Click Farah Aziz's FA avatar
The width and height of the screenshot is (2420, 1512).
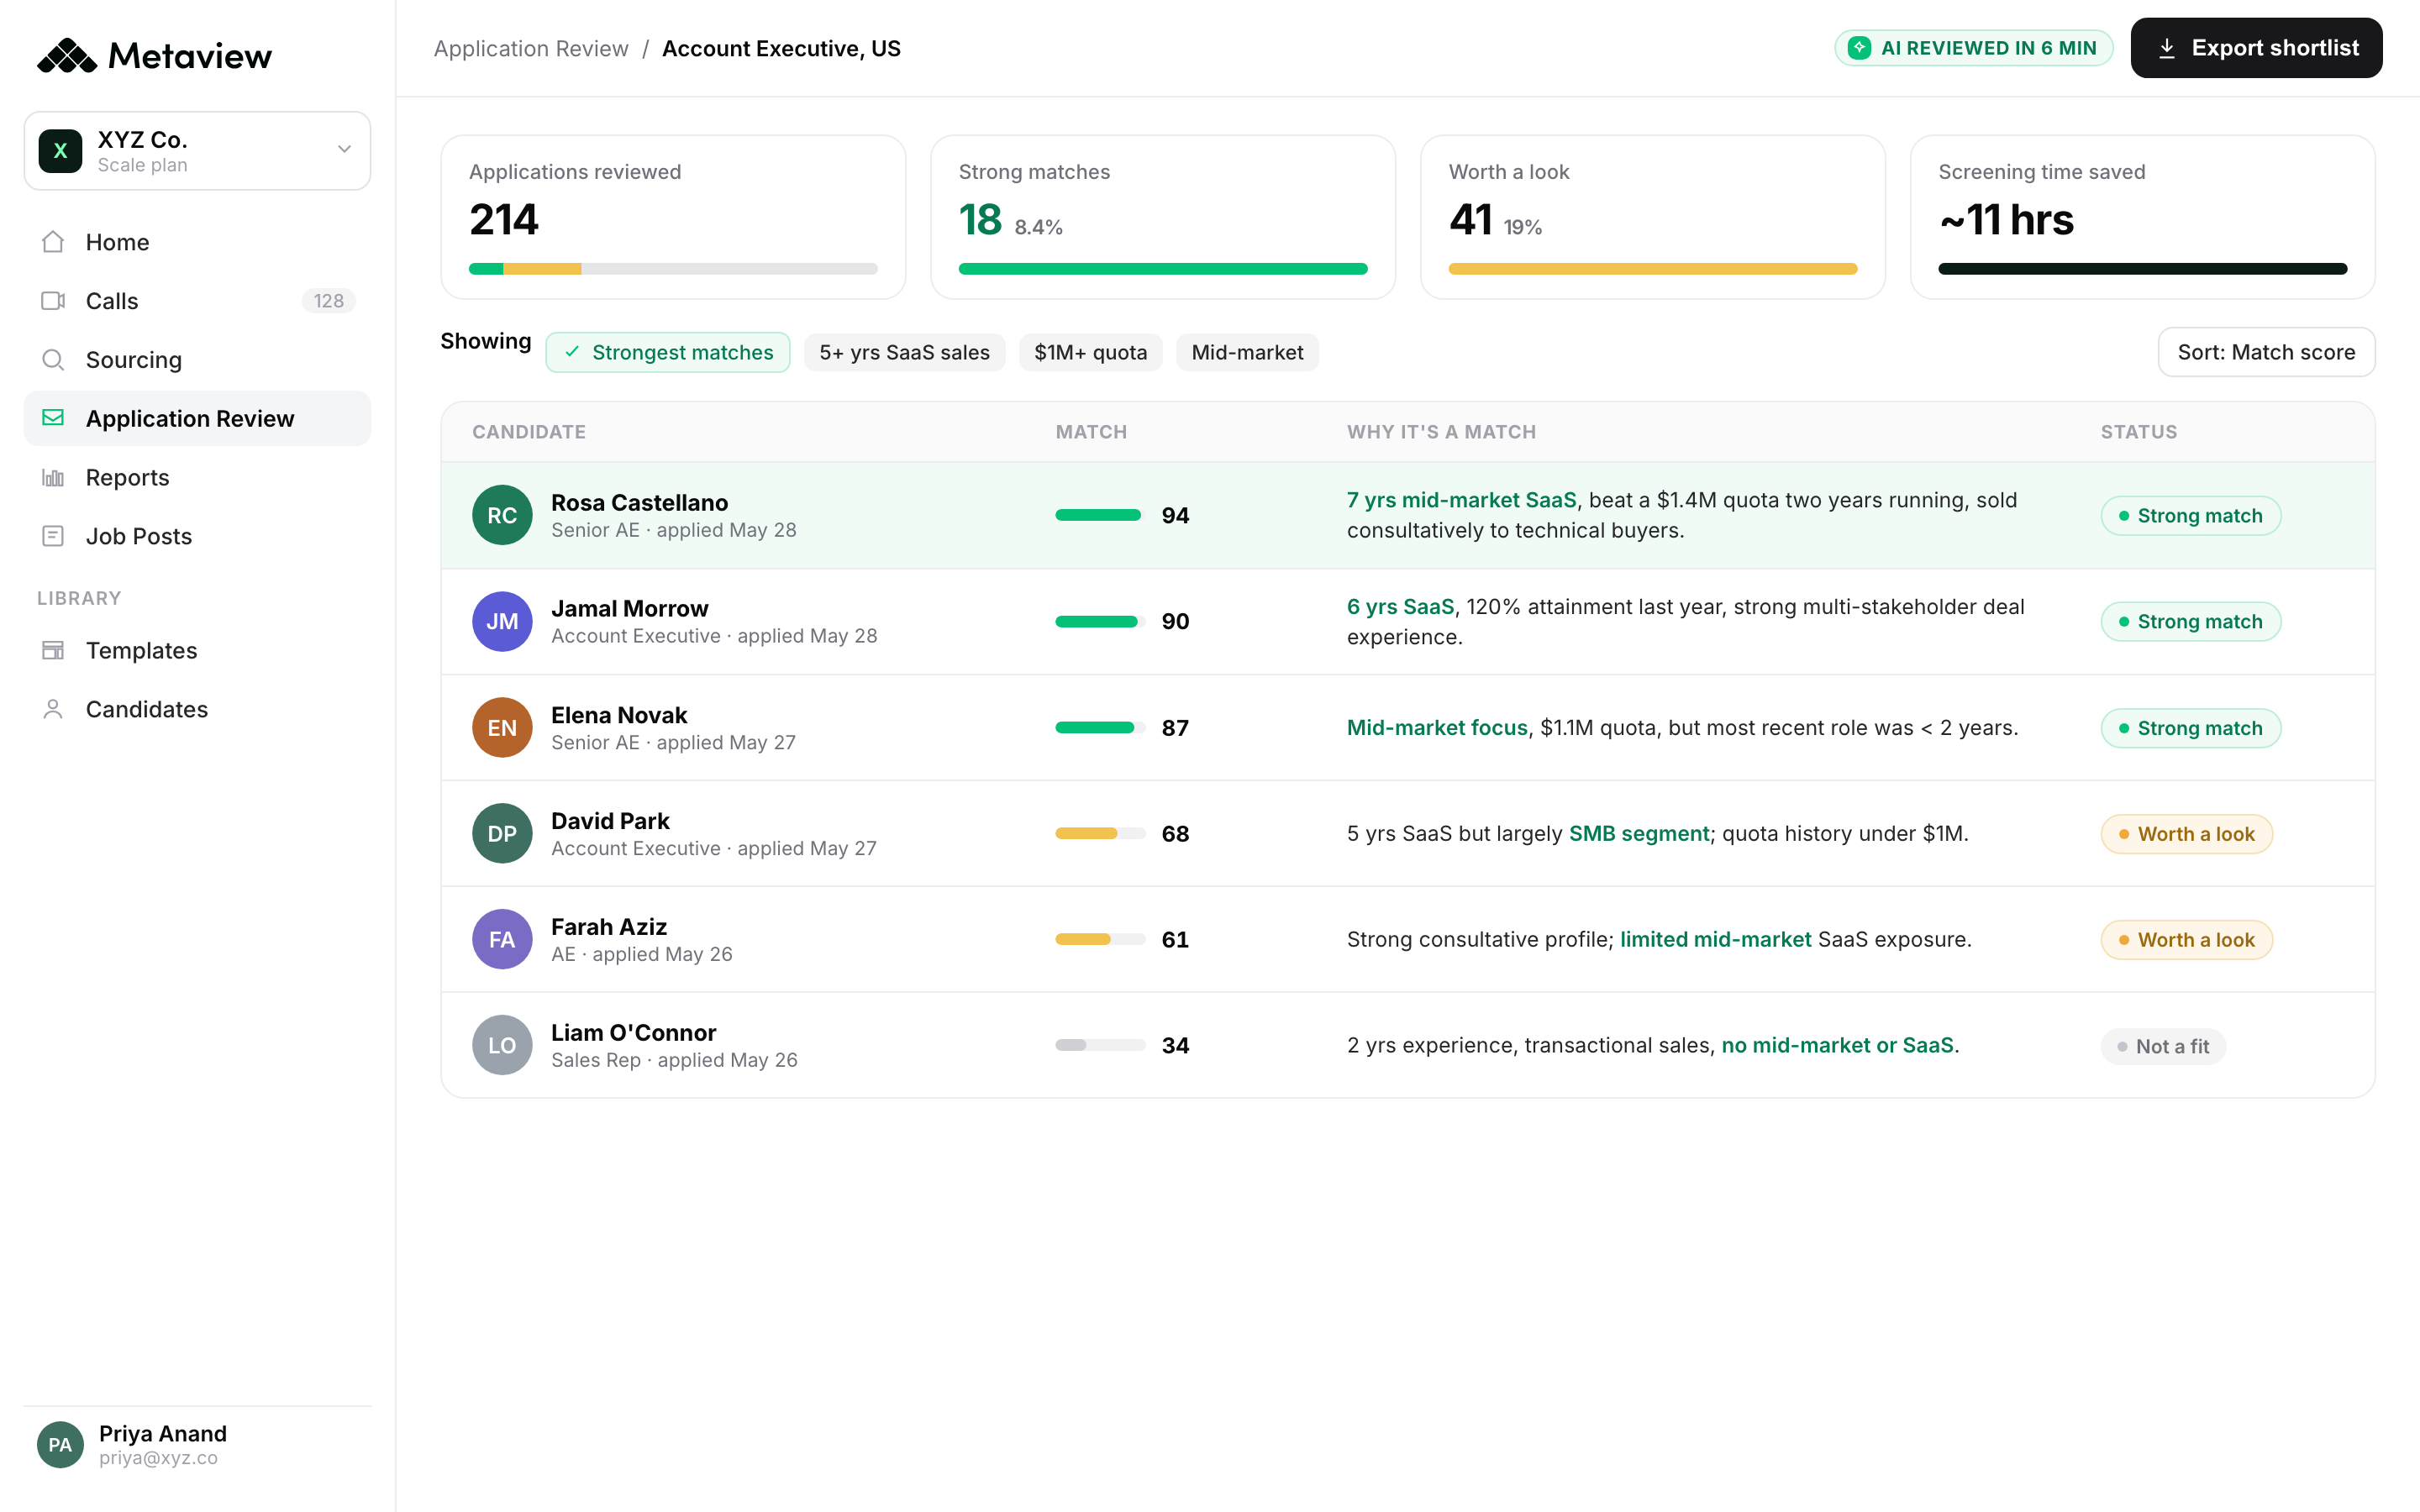502,939
